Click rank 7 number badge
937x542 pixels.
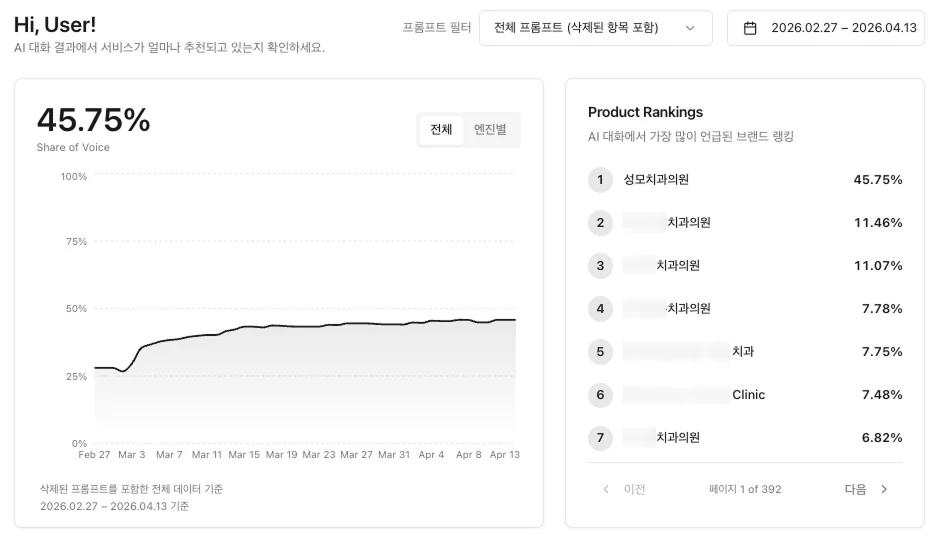(x=600, y=438)
